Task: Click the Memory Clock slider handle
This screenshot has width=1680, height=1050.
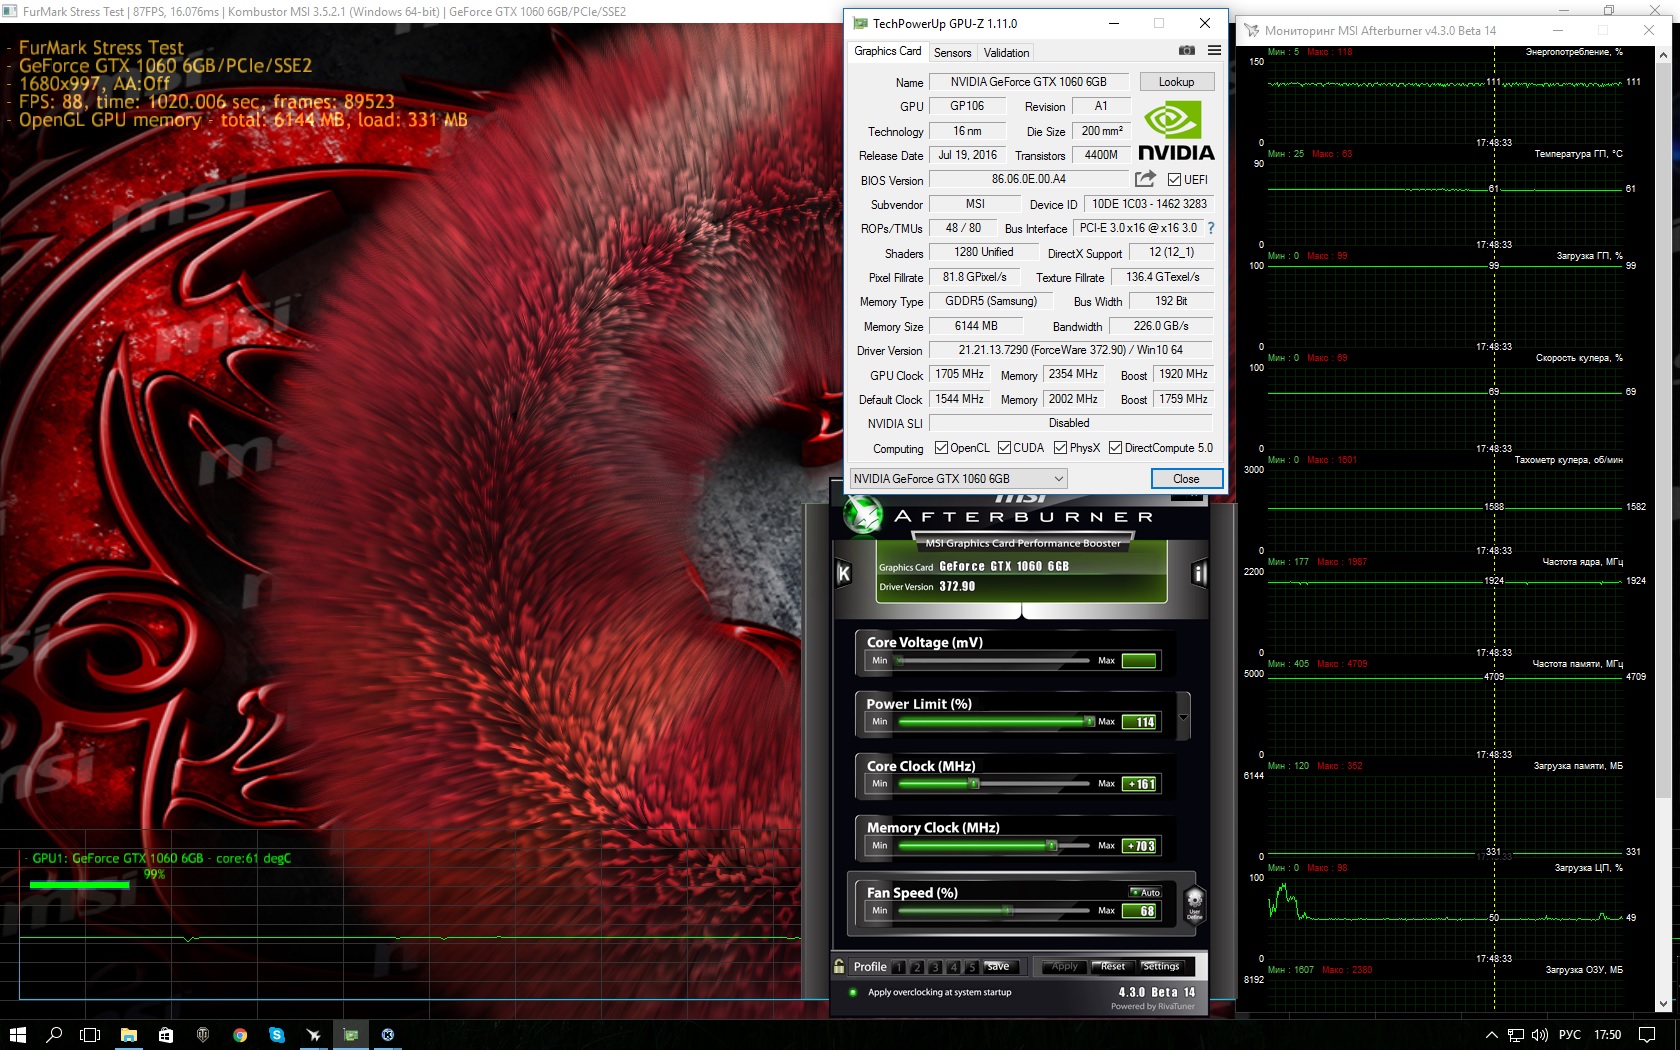Action: pyautogui.click(x=1051, y=846)
